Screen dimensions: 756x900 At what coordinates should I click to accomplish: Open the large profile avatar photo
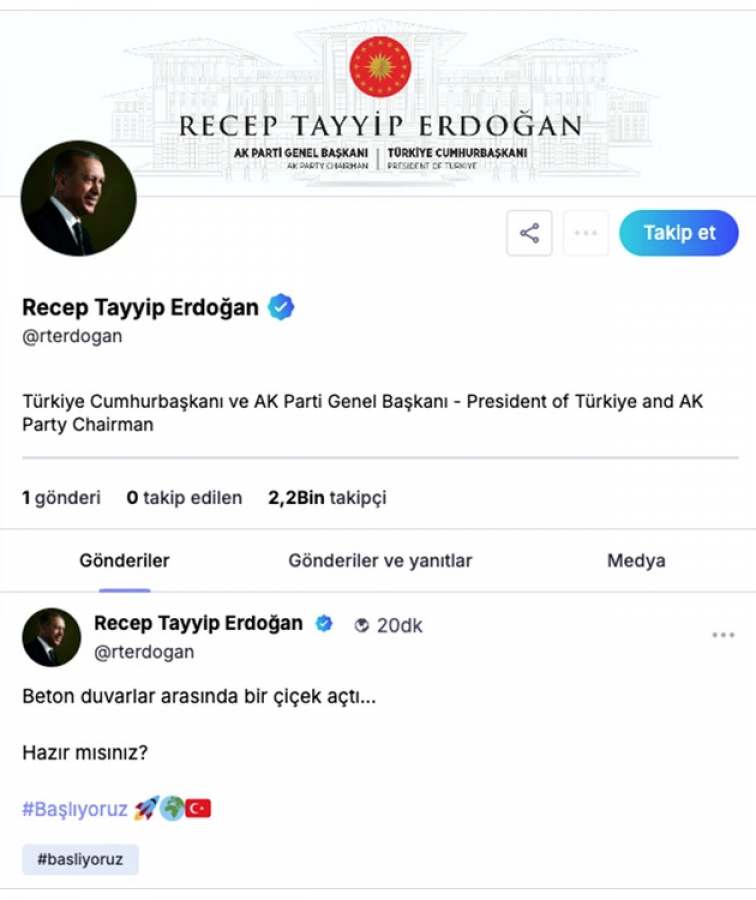click(79, 198)
